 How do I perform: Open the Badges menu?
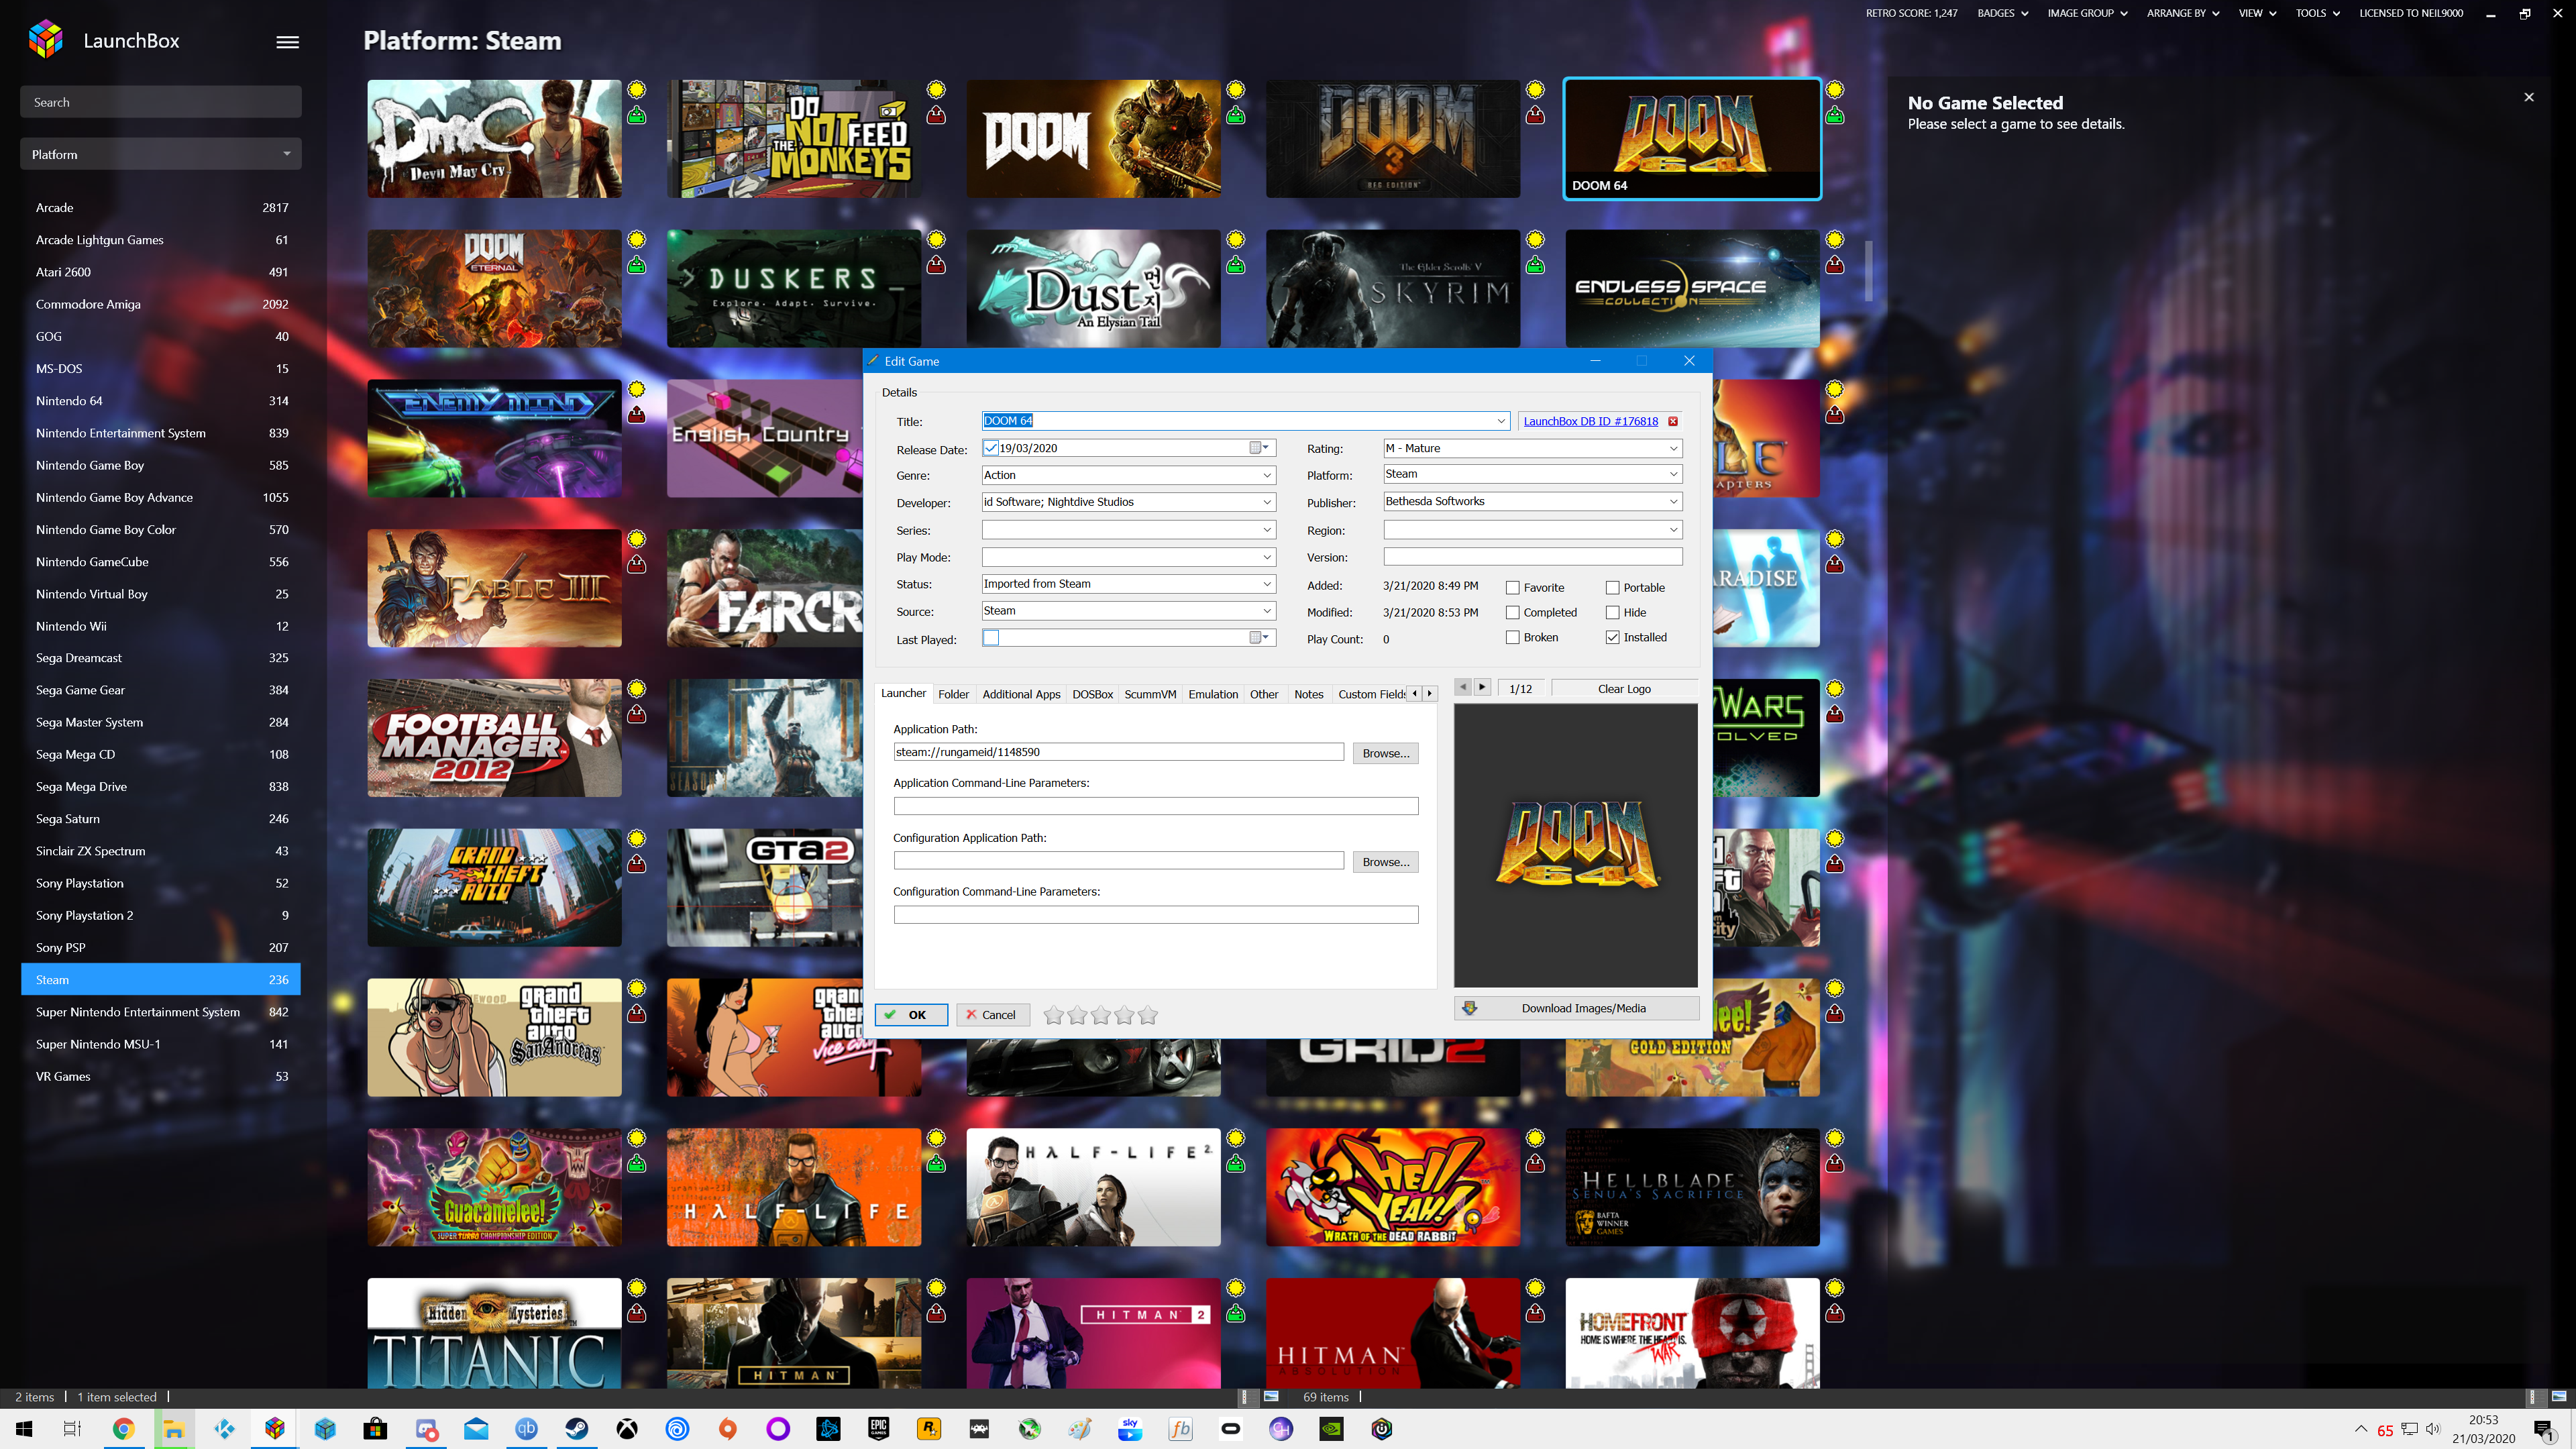[2002, 13]
